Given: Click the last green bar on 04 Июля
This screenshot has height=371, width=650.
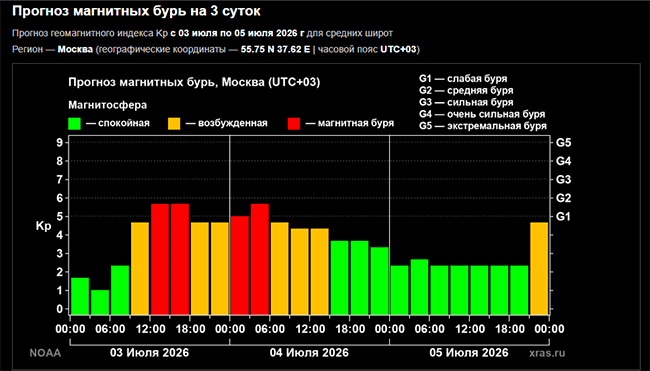Looking at the screenshot, I should [379, 281].
